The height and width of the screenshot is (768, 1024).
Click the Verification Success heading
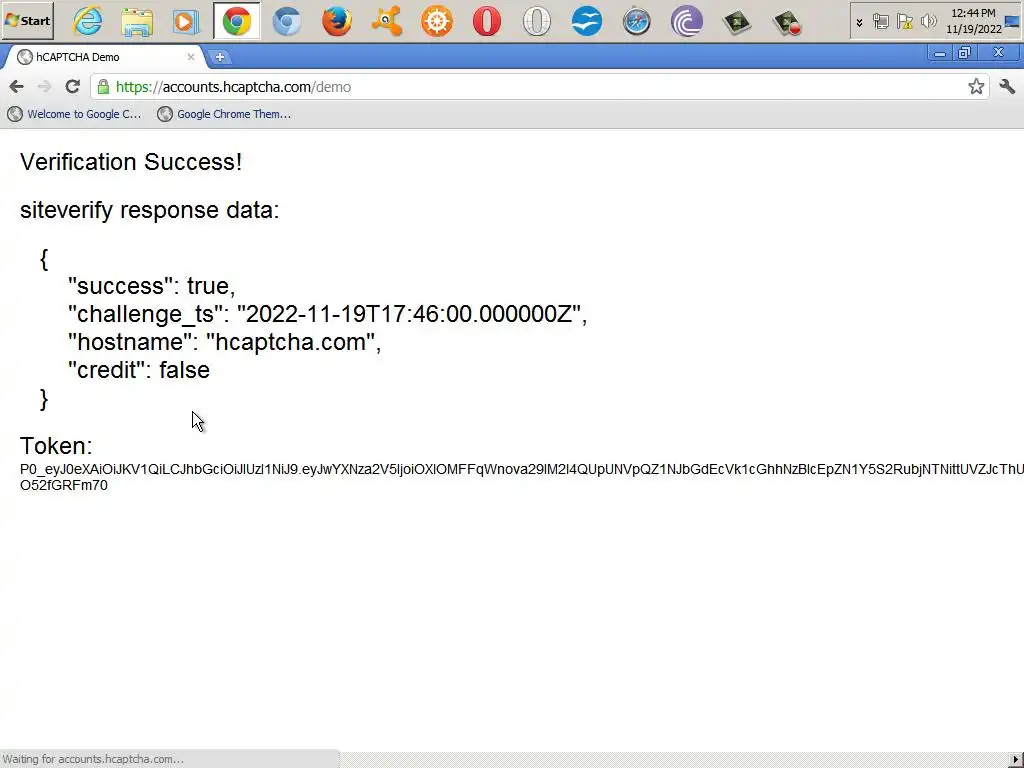131,162
